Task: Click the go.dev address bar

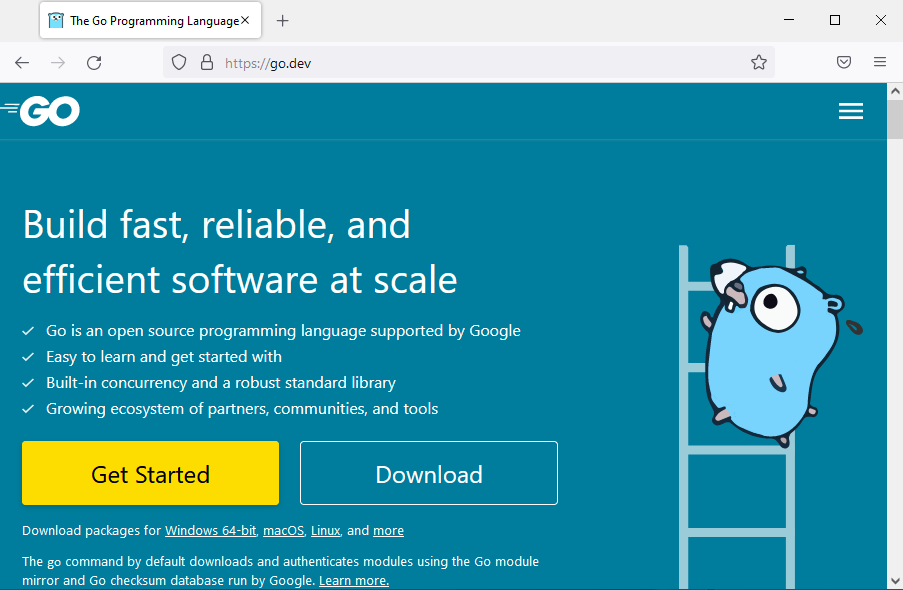Action: (x=469, y=63)
